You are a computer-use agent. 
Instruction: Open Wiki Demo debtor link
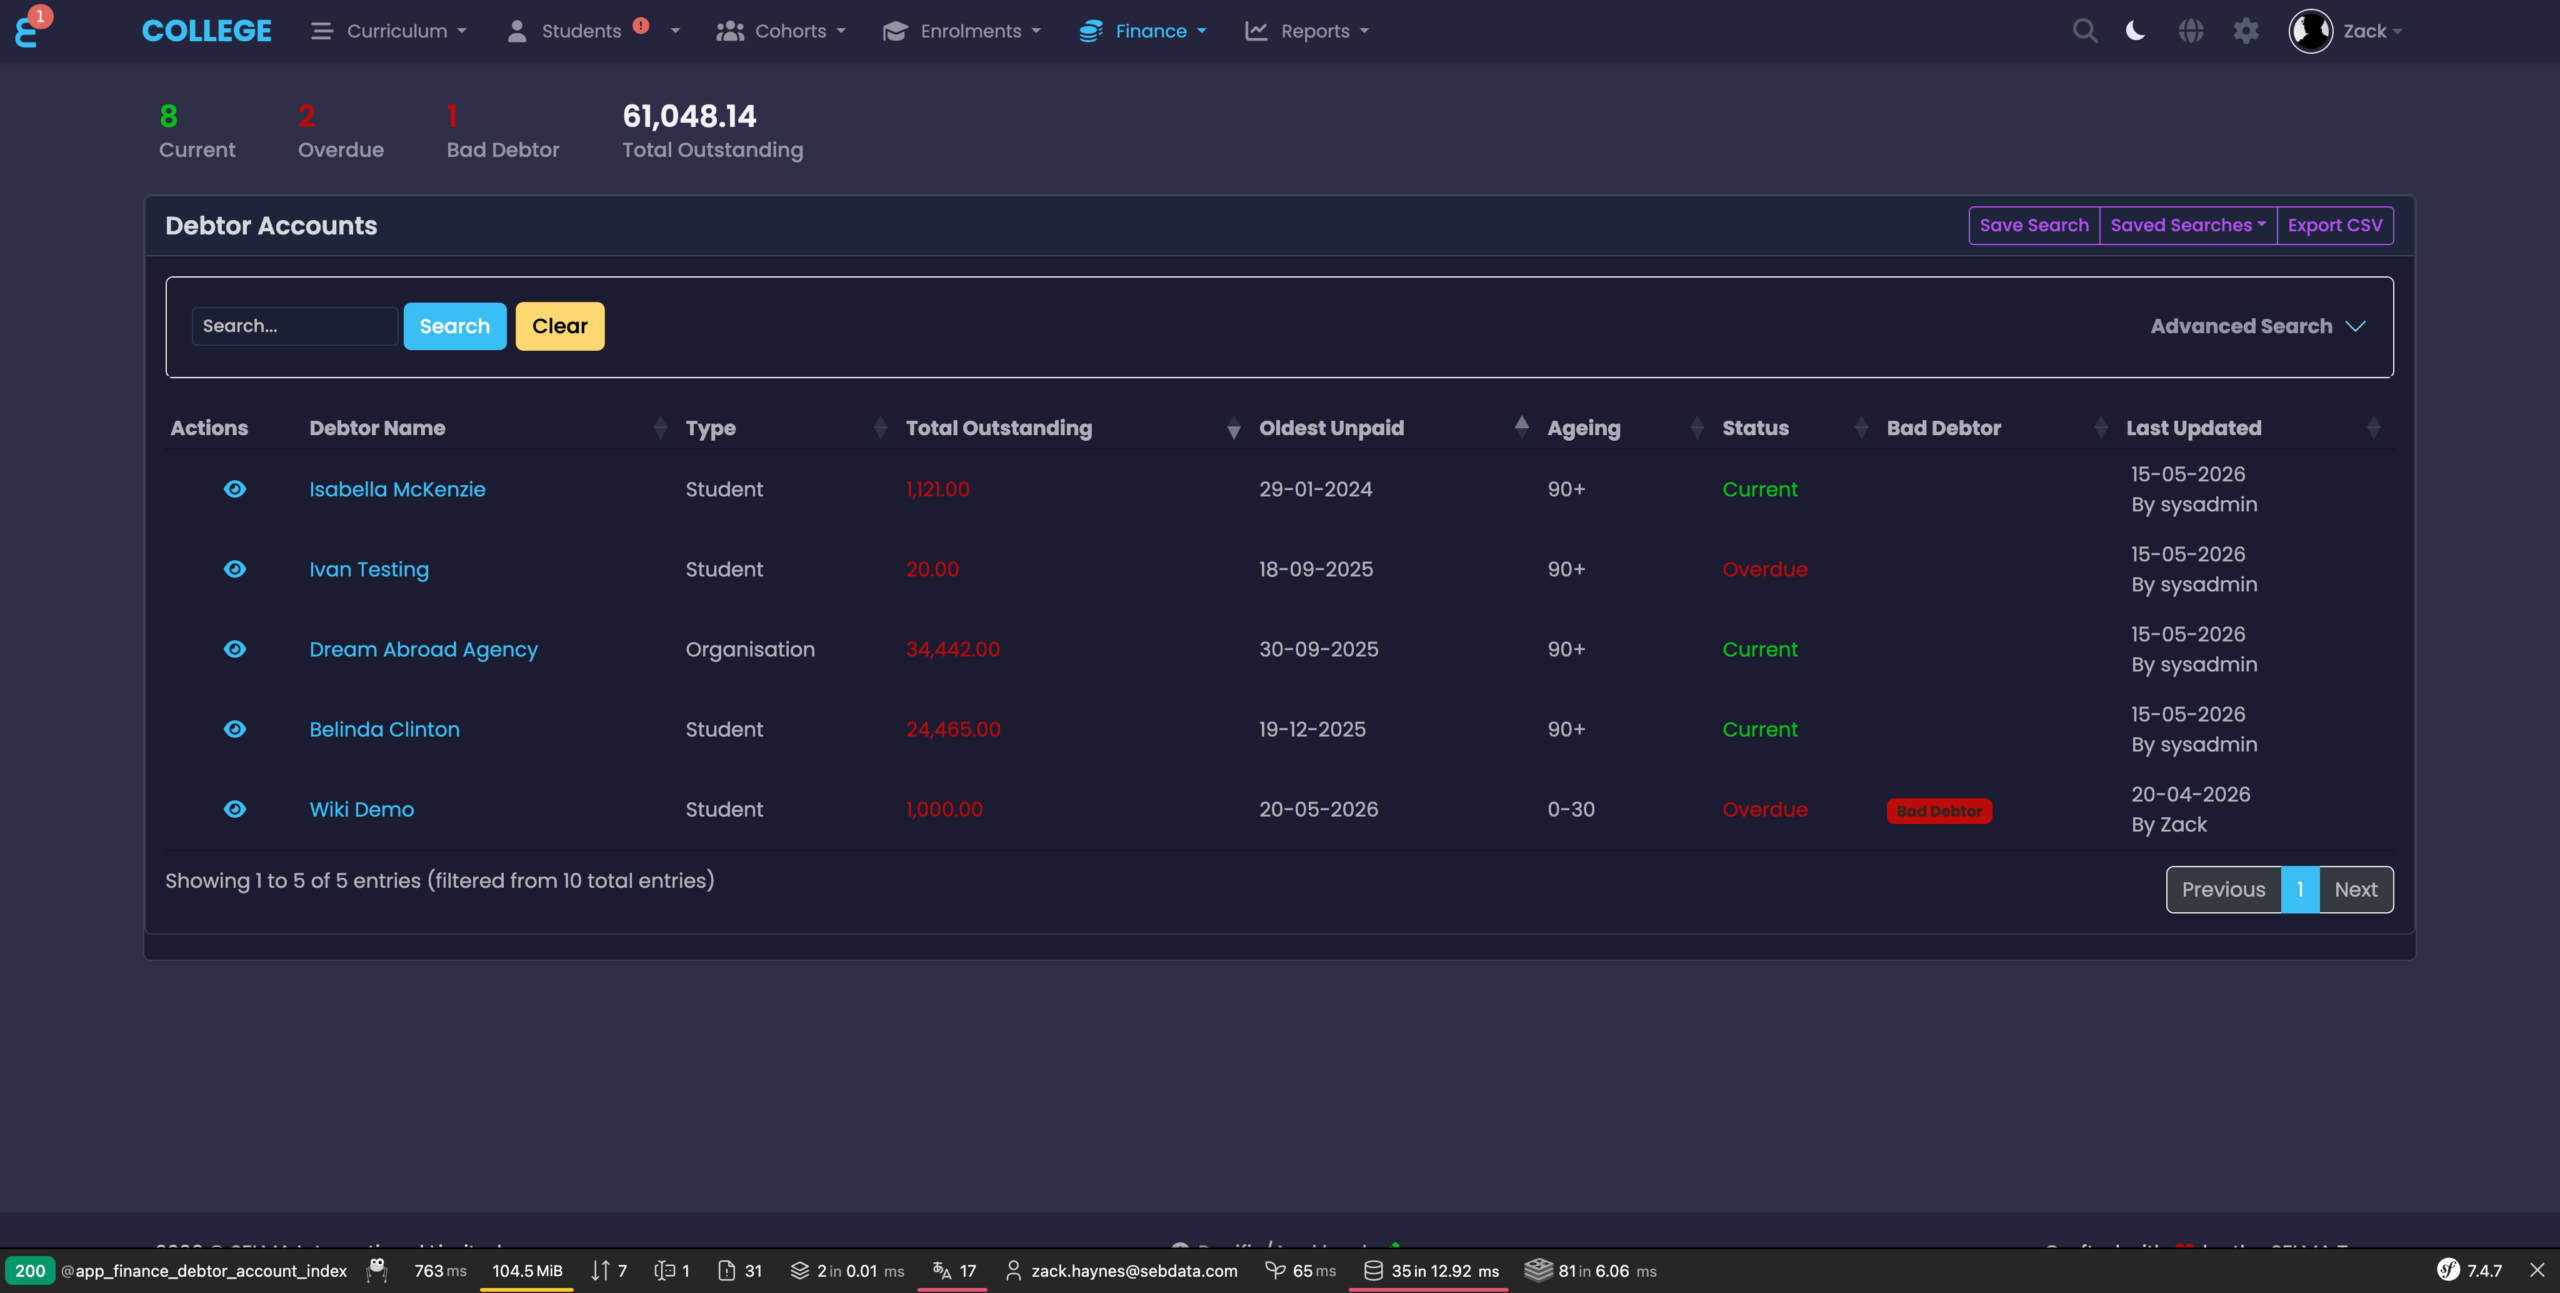pyautogui.click(x=361, y=809)
